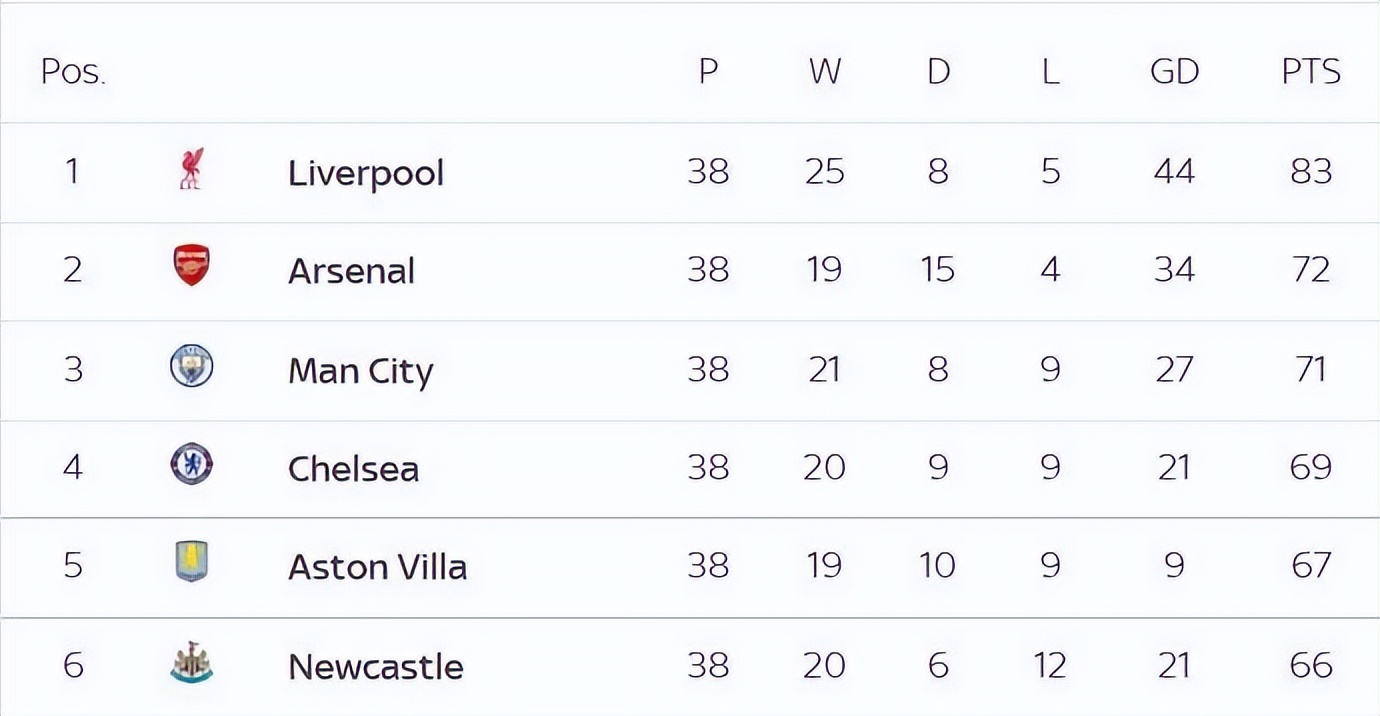Open the Newcastle team link
The width and height of the screenshot is (1380, 716).
tap(376, 667)
